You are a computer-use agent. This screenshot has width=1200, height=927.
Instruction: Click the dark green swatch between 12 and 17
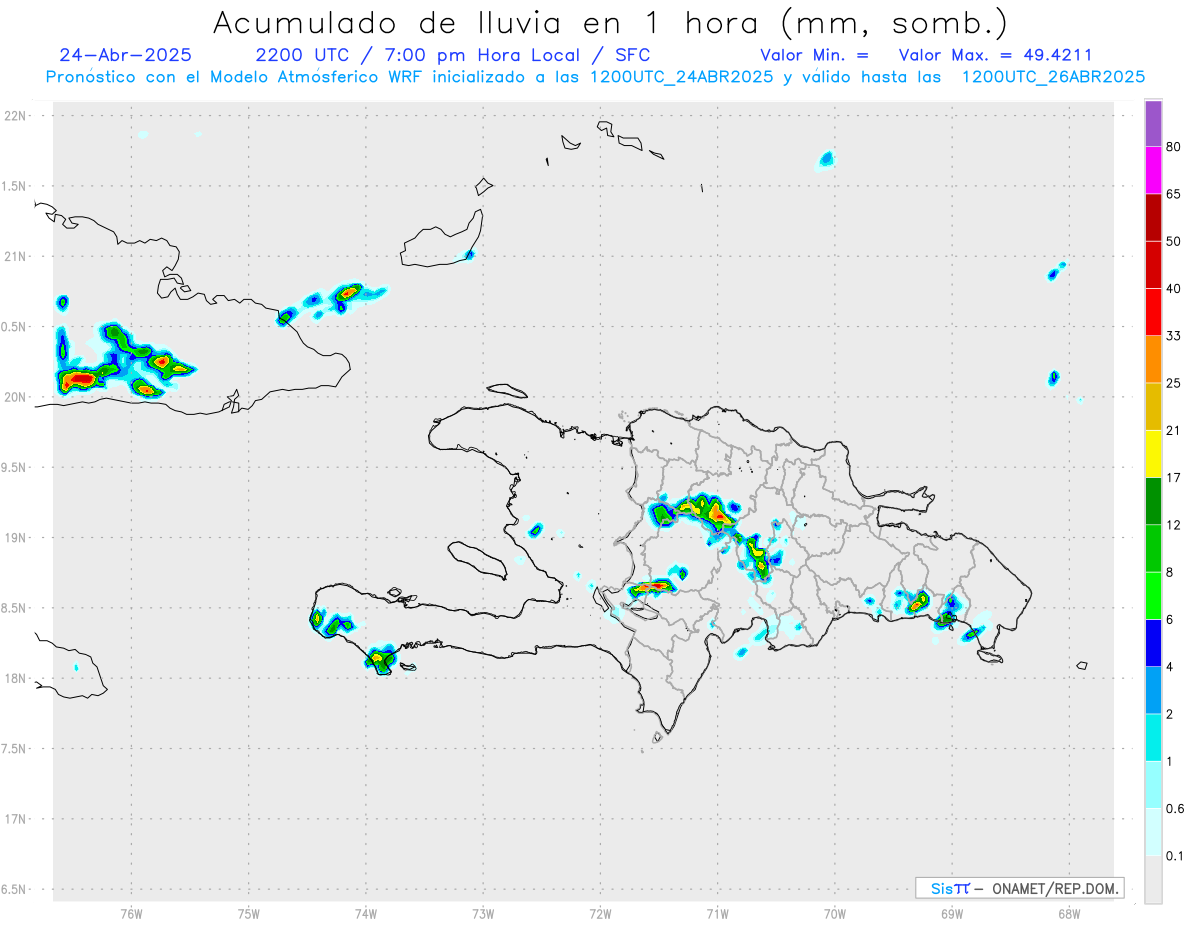tap(1153, 501)
